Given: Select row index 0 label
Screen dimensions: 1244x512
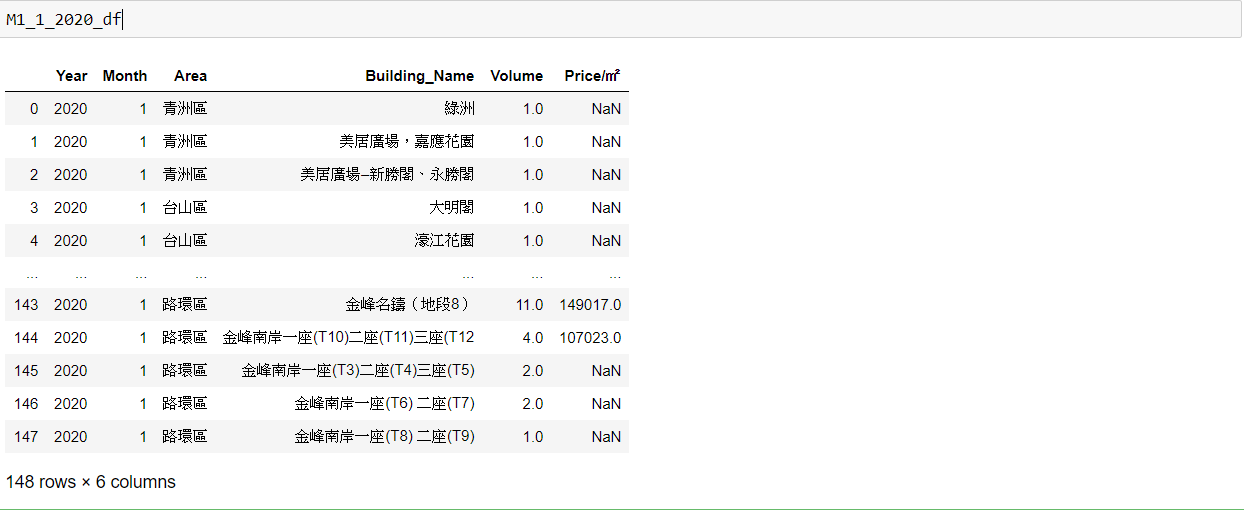Looking at the screenshot, I should [x=34, y=109].
